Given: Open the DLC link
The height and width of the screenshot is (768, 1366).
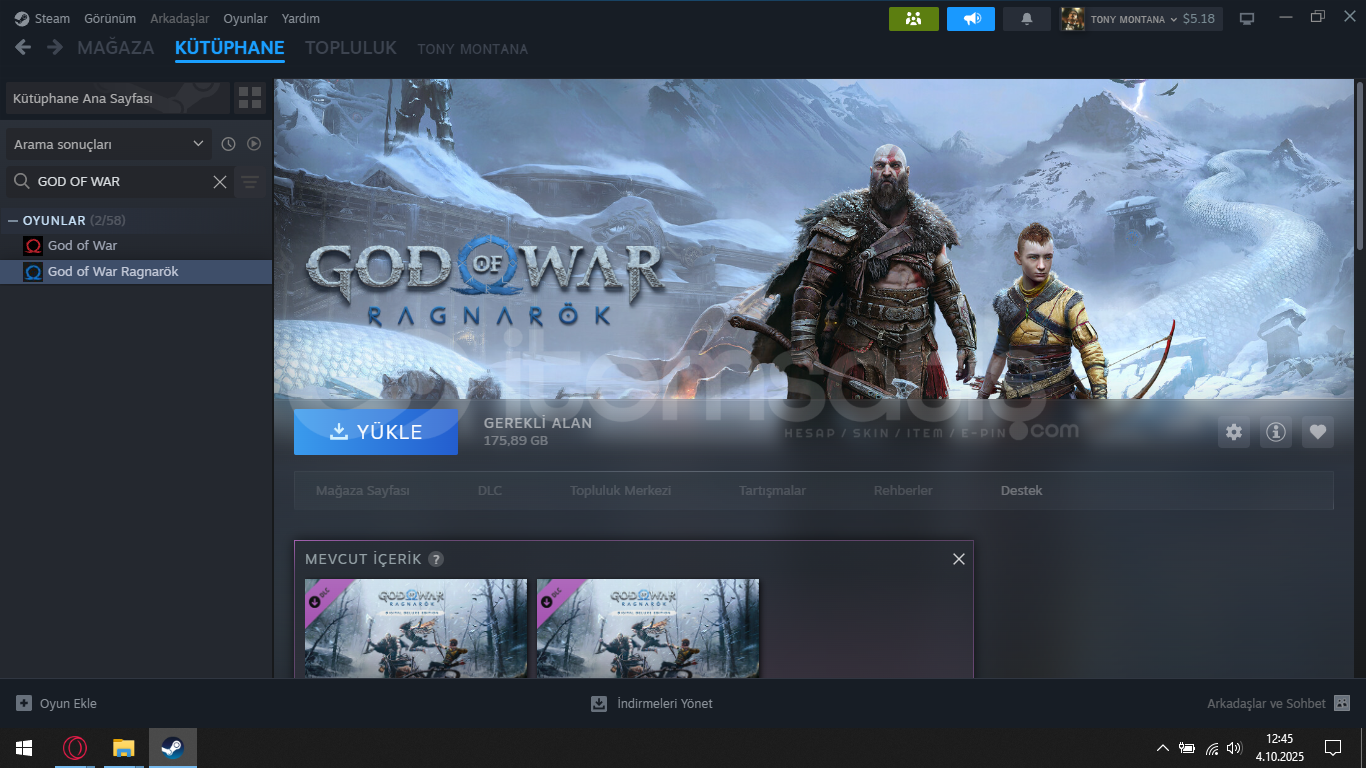Looking at the screenshot, I should (490, 491).
